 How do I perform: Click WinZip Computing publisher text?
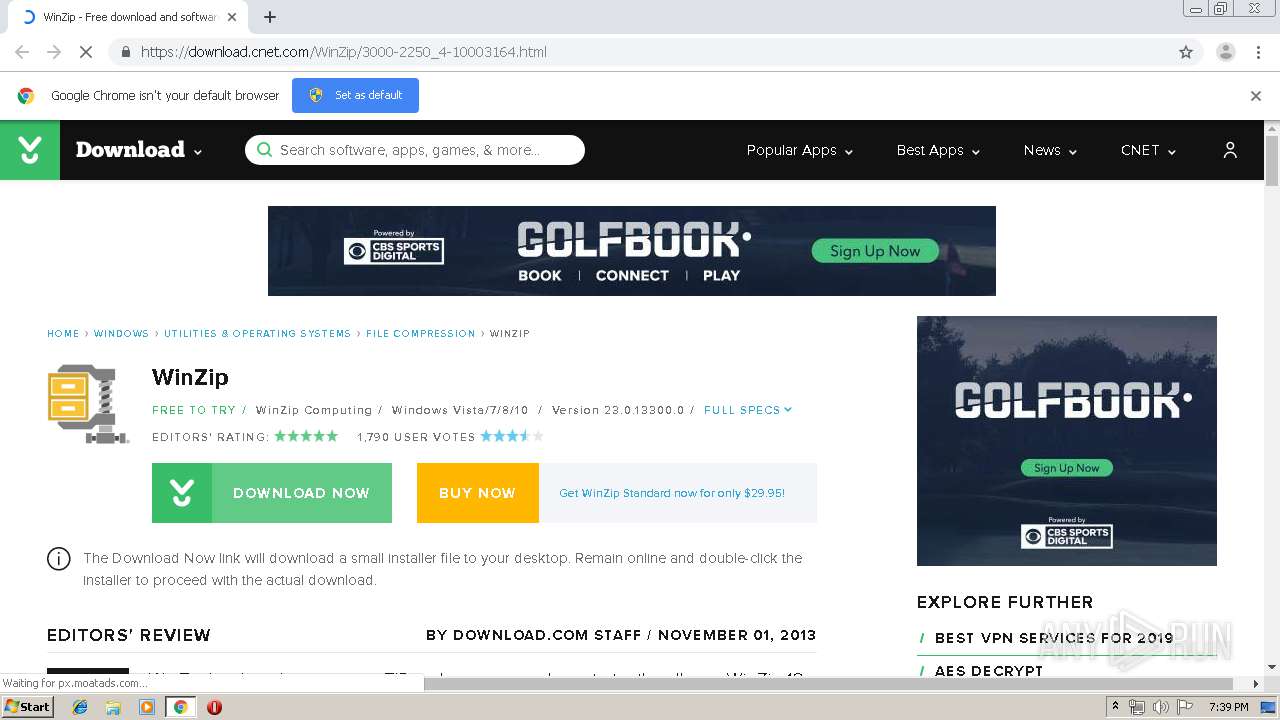[x=314, y=410]
